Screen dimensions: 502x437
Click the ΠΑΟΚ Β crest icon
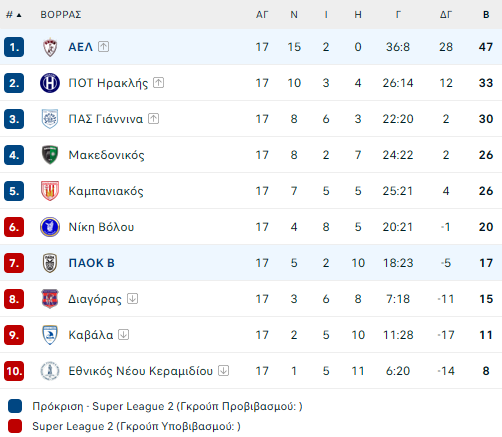[x=50, y=263]
